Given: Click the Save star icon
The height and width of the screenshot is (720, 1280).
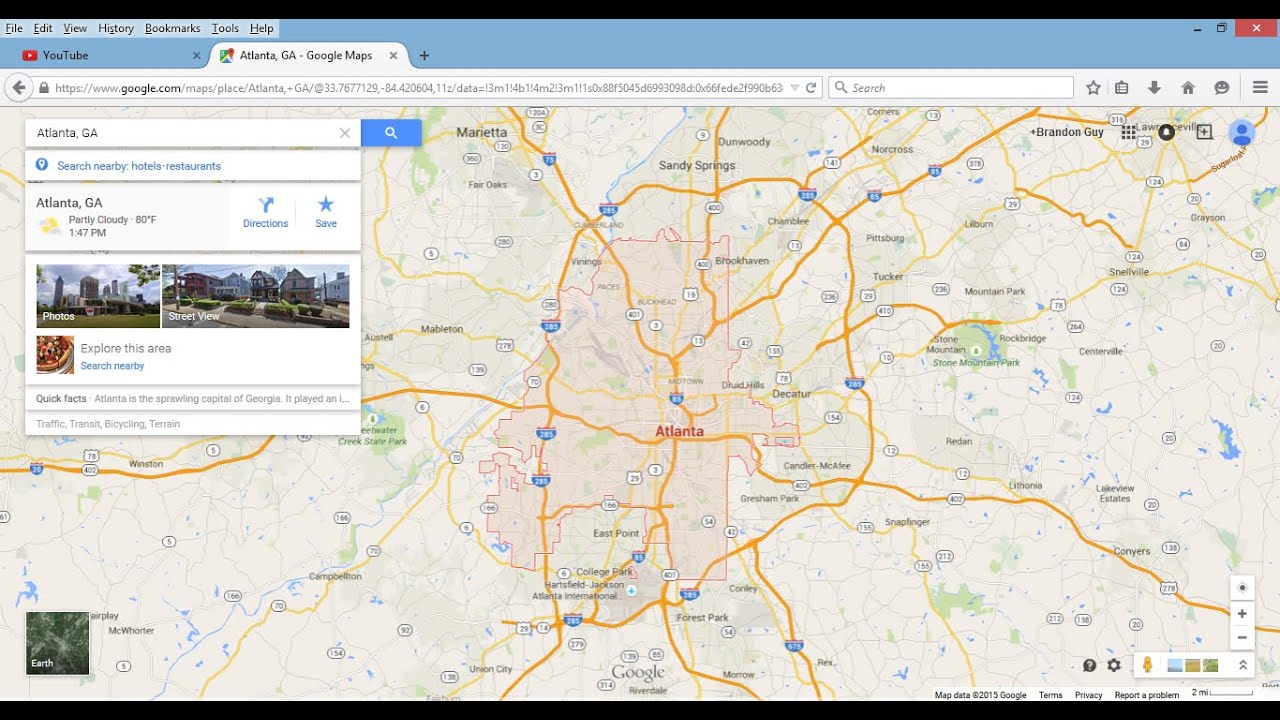Looking at the screenshot, I should tap(326, 204).
